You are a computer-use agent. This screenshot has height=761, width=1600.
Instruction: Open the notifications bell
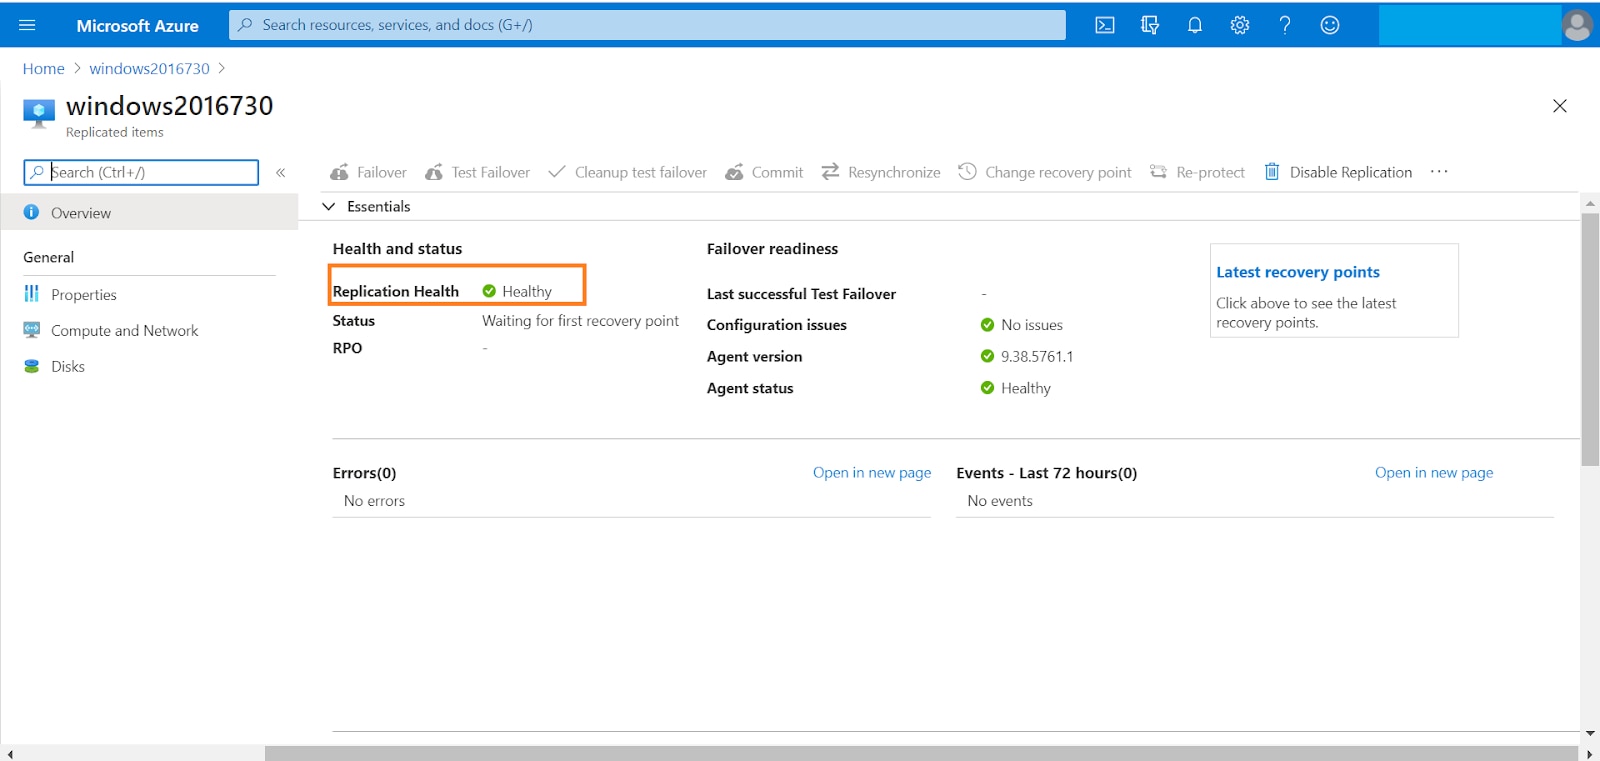pos(1194,25)
